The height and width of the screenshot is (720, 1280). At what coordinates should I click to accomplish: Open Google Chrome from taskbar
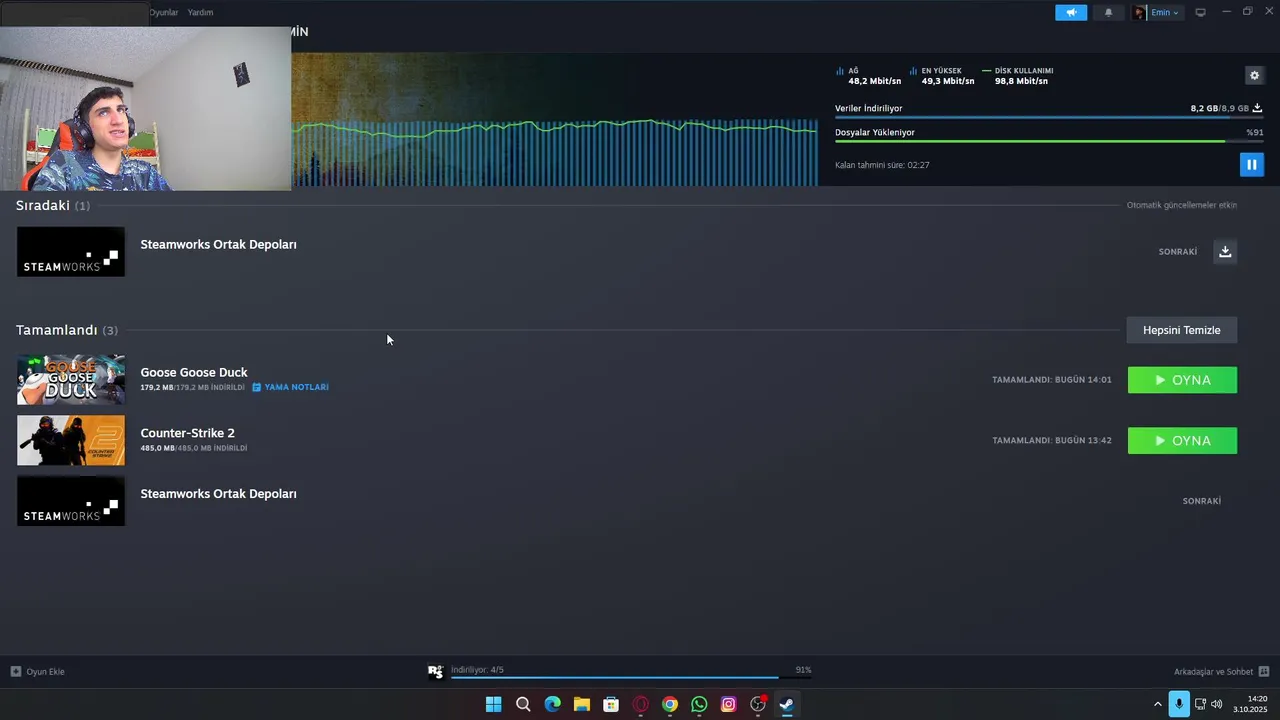(x=670, y=704)
